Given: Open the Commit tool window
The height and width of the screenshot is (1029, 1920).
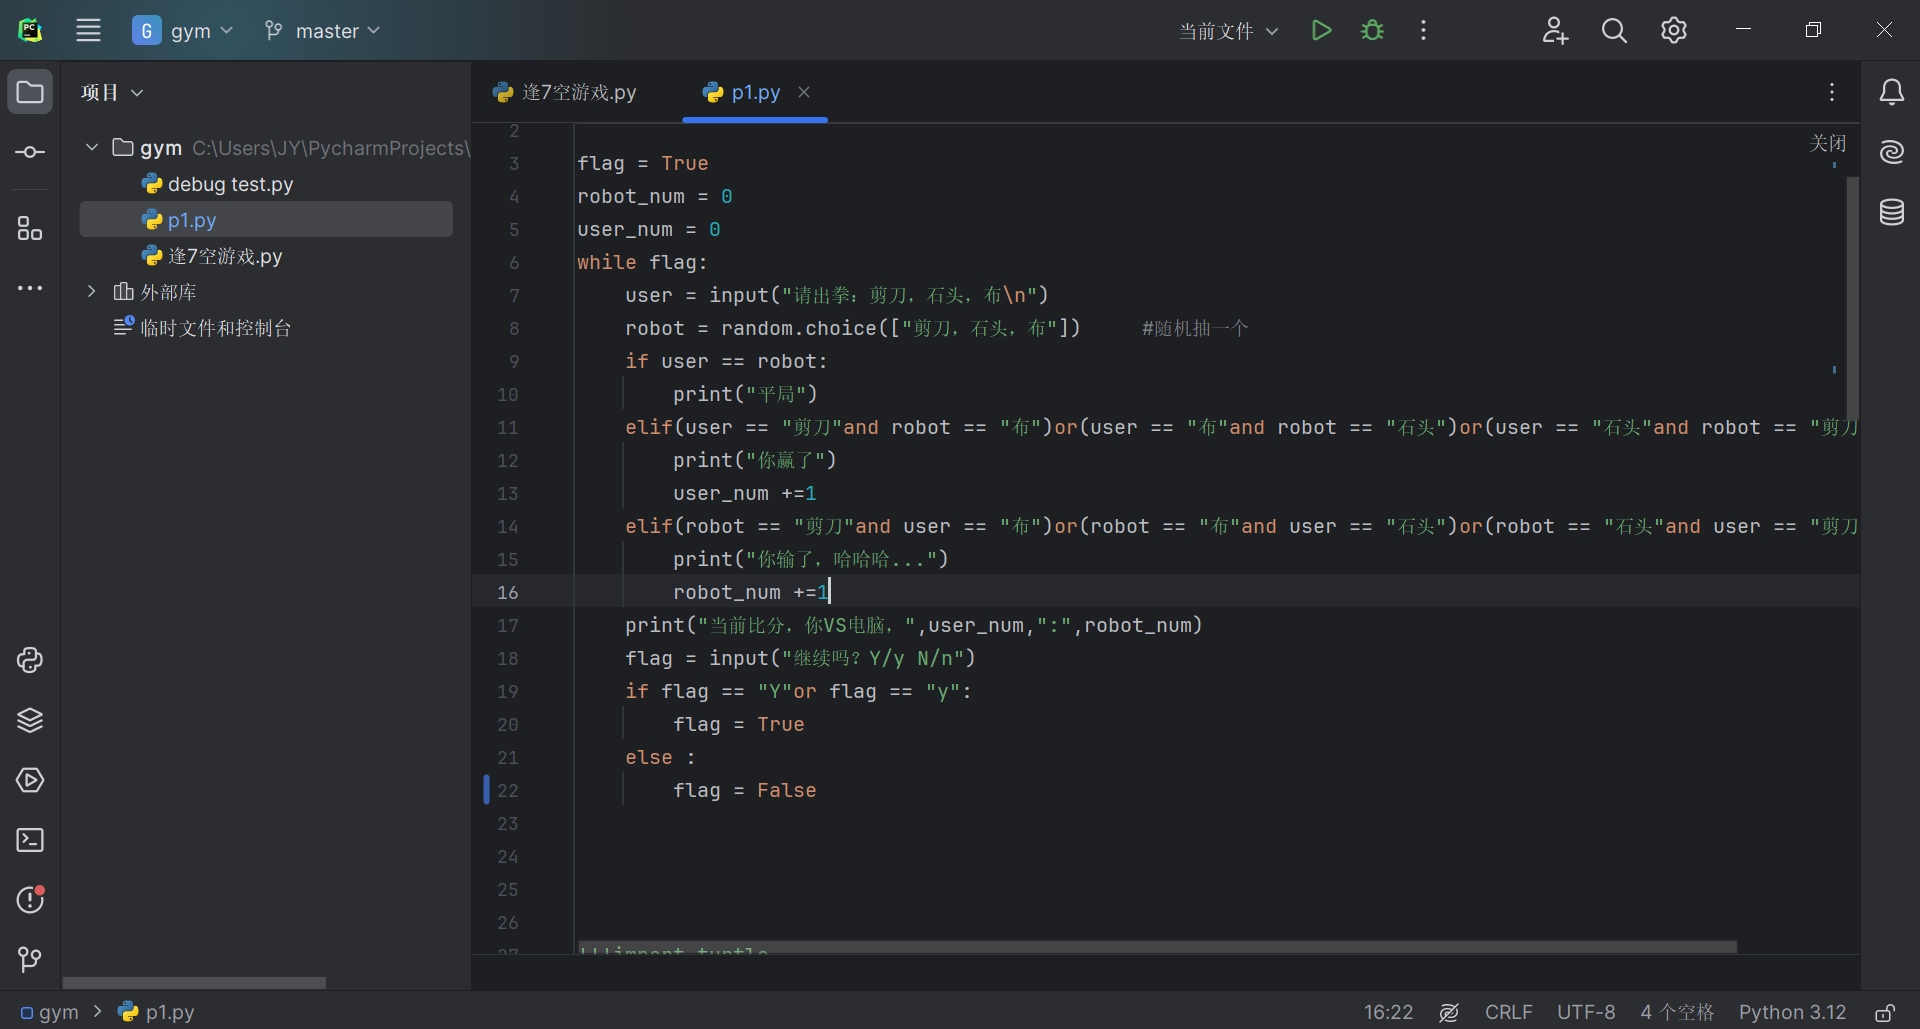Looking at the screenshot, I should 30,152.
